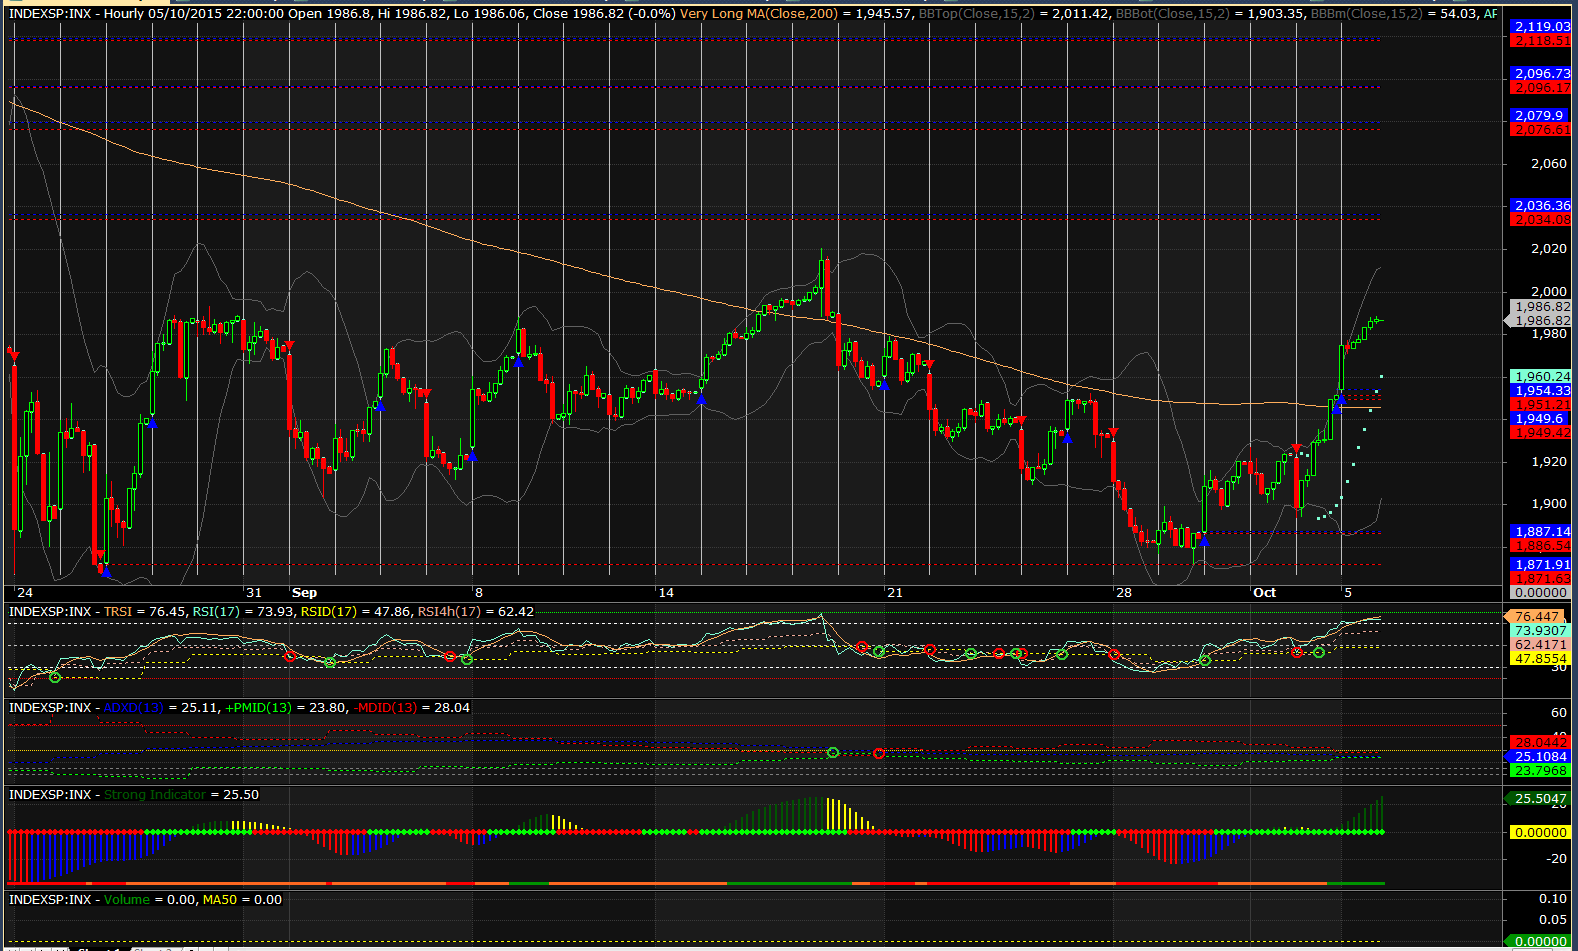Click the 24 label on date axis
The height and width of the screenshot is (951, 1578).
[25, 593]
